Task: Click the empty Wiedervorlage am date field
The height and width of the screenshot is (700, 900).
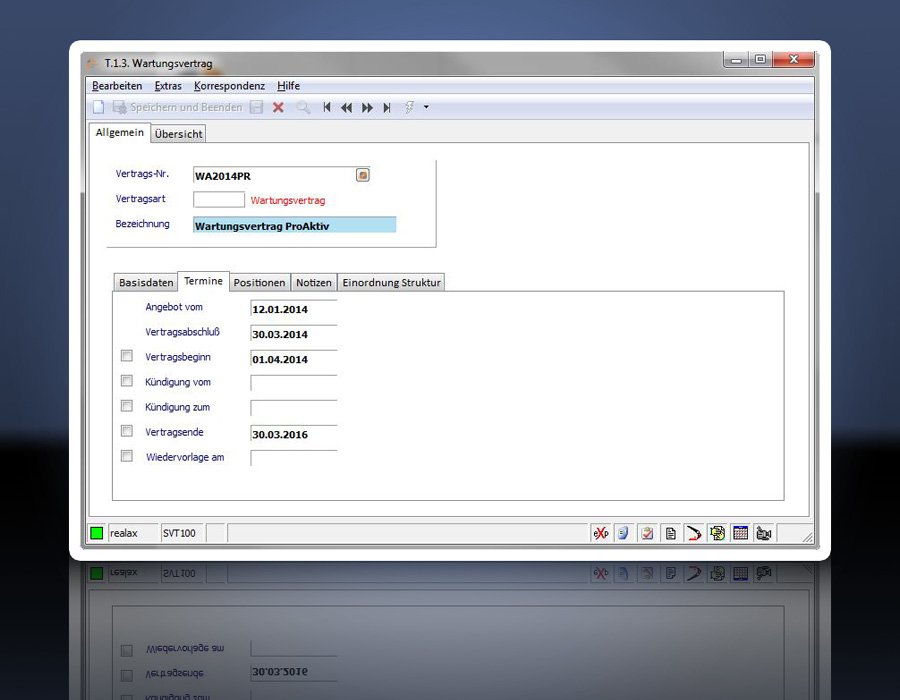Action: [x=294, y=458]
